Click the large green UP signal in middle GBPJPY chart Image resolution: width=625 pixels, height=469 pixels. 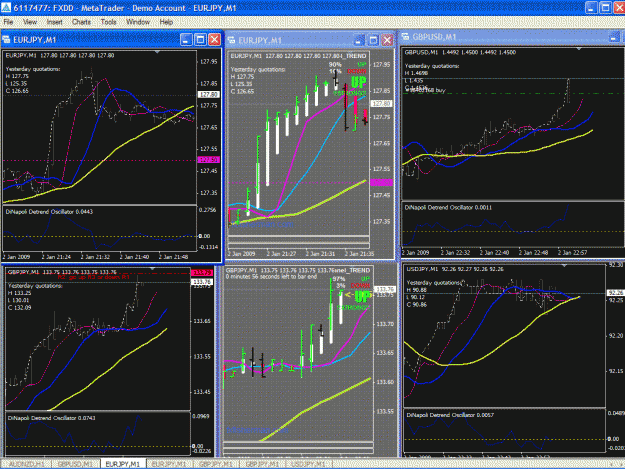click(363, 296)
